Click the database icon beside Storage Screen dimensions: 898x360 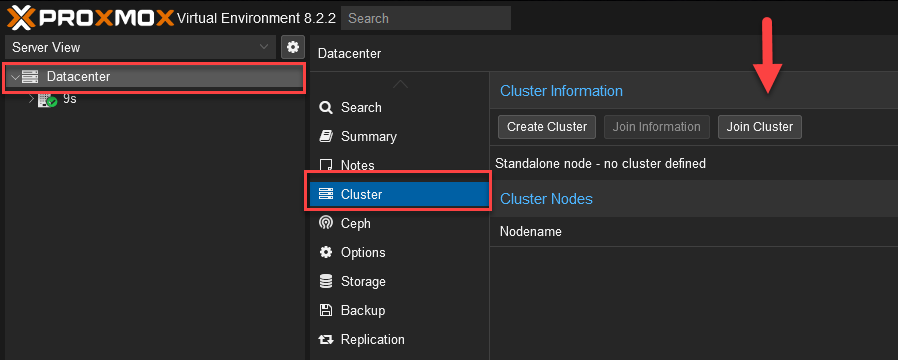[x=326, y=282]
